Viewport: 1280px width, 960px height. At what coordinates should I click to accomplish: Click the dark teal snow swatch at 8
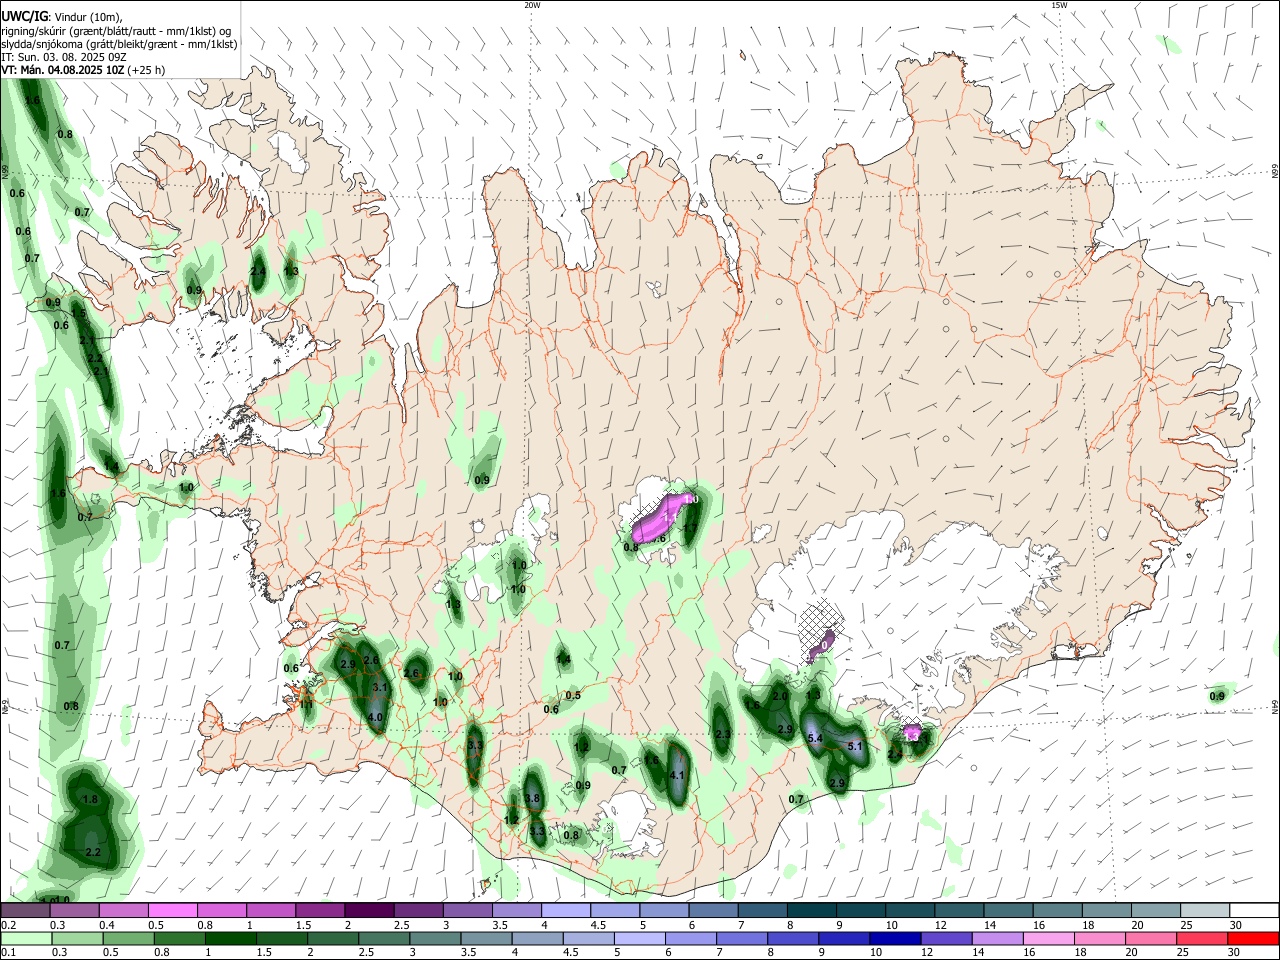tap(811, 910)
